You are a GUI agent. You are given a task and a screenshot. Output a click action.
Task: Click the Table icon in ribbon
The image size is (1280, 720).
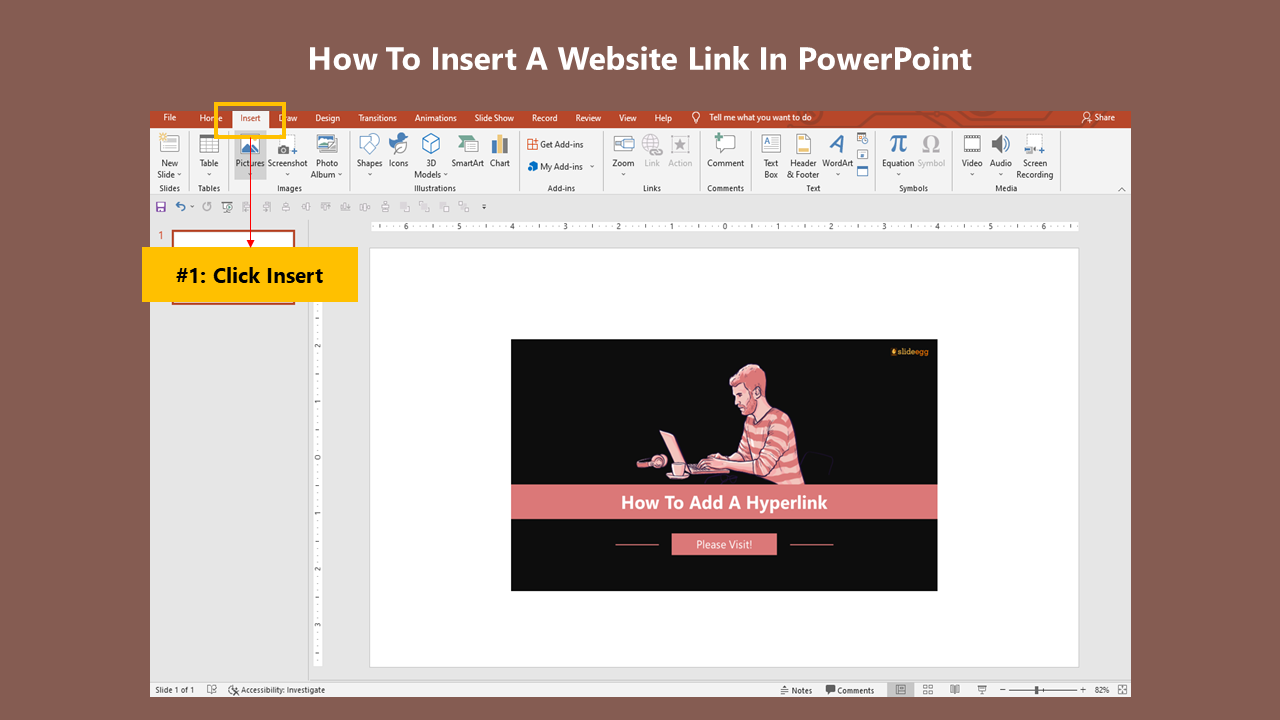(209, 144)
